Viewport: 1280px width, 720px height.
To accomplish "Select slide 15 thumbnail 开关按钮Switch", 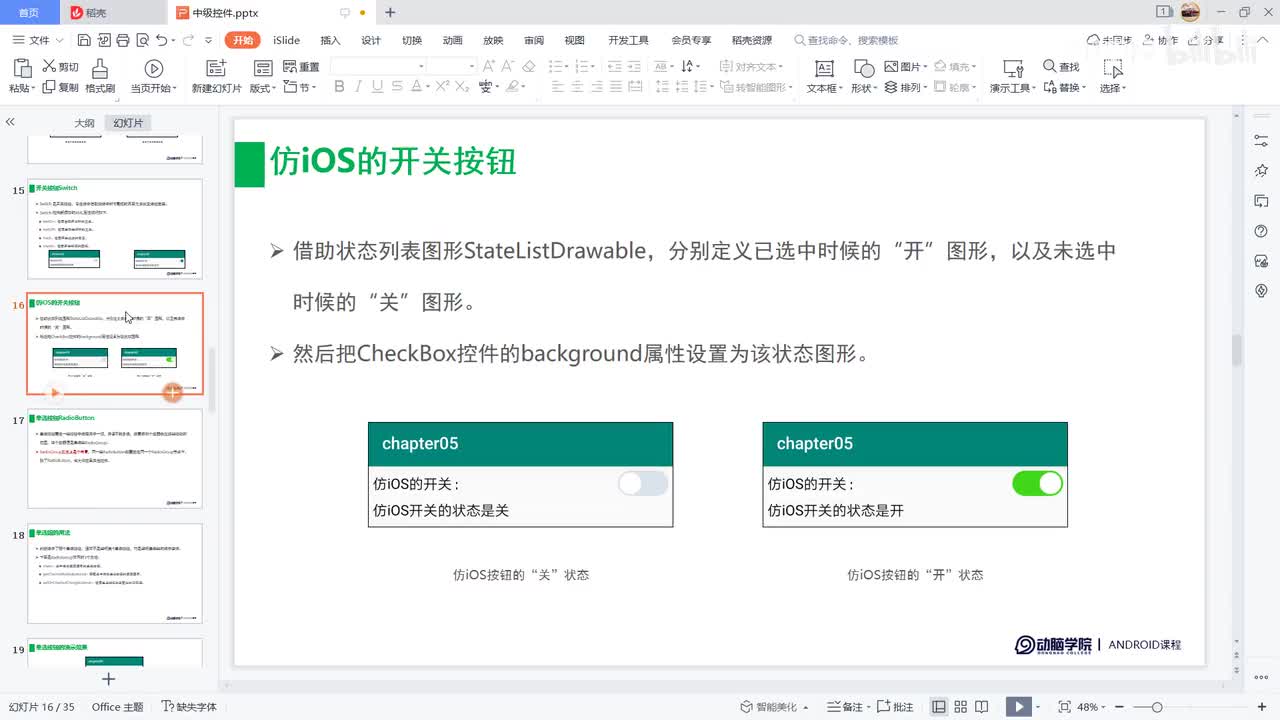I will pyautogui.click(x=114, y=229).
